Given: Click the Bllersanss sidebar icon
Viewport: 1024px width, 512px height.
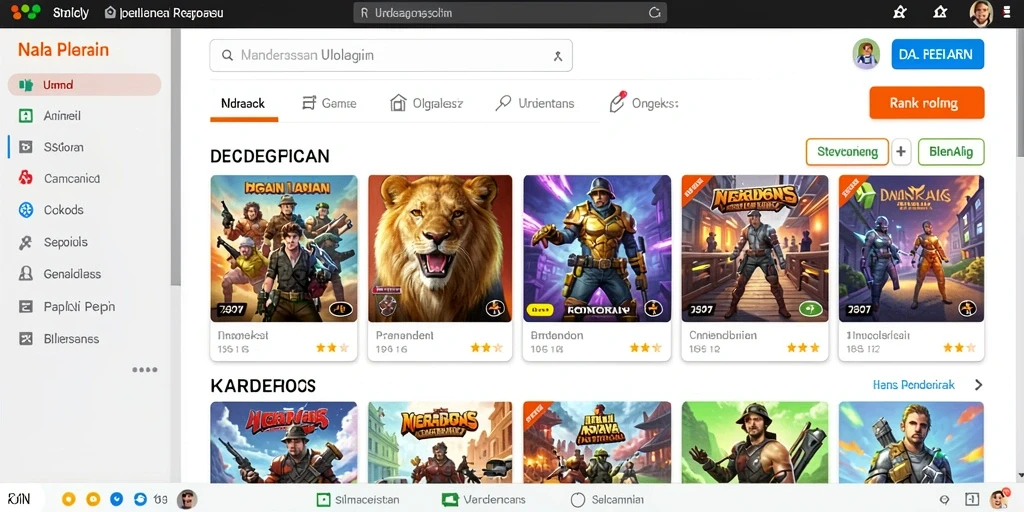Looking at the screenshot, I should pos(25,338).
